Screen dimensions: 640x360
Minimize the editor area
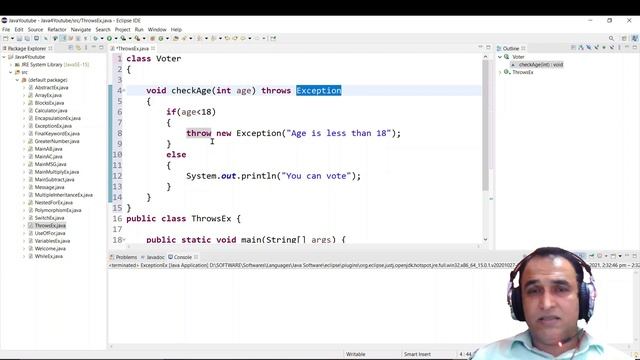480,48
